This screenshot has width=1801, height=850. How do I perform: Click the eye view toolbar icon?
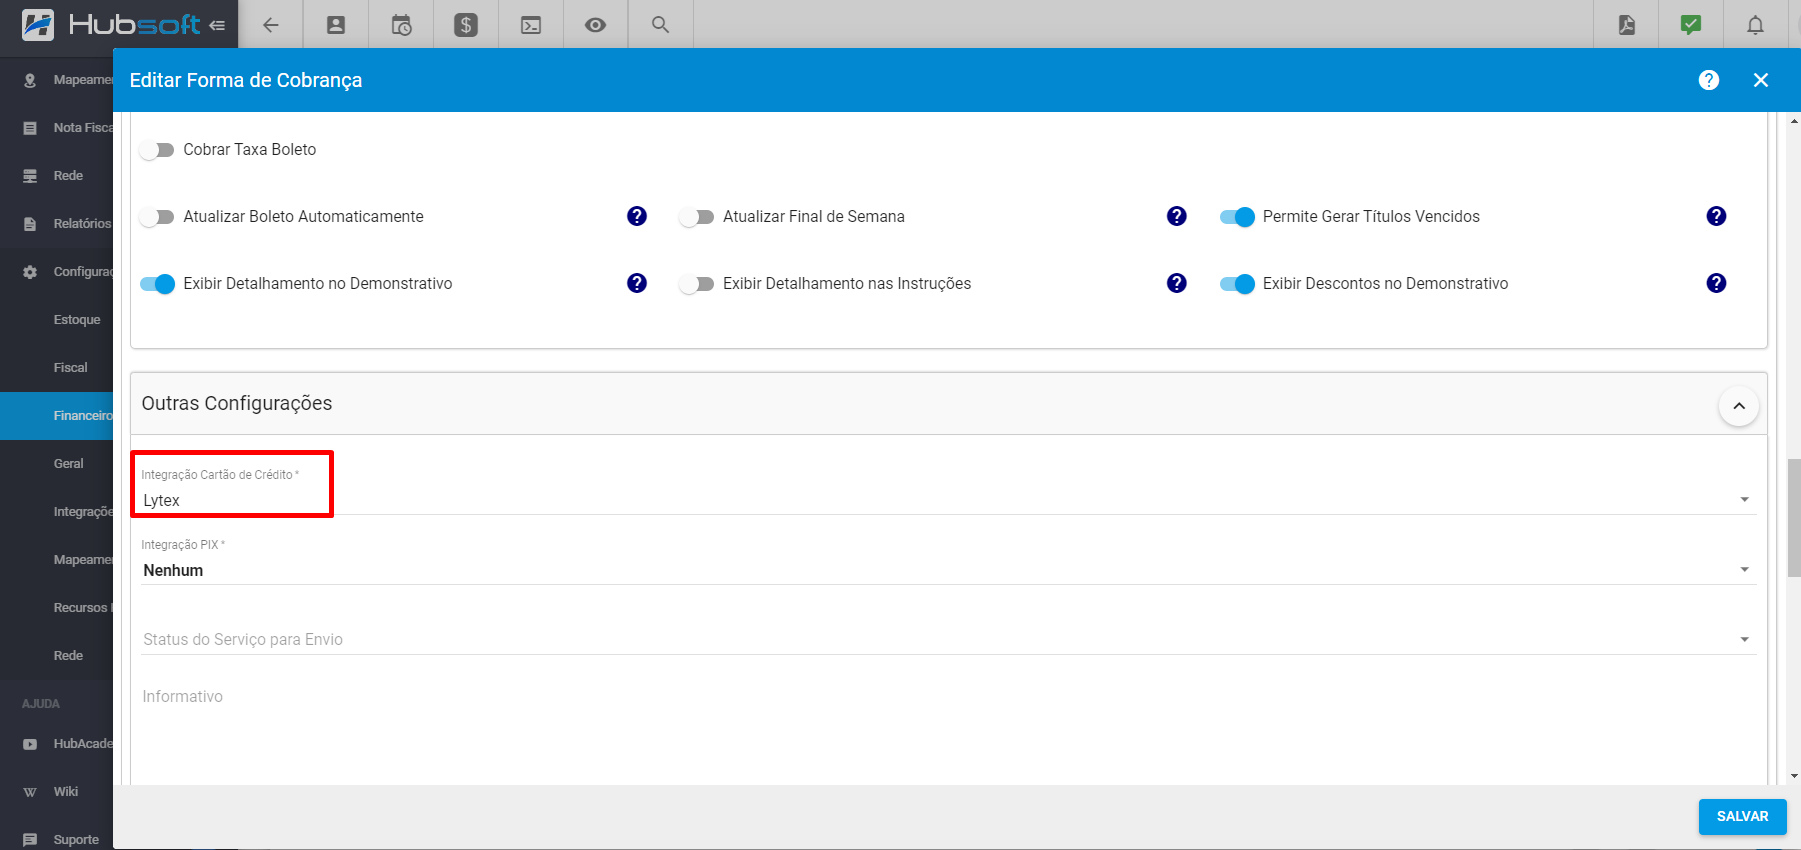pos(595,25)
